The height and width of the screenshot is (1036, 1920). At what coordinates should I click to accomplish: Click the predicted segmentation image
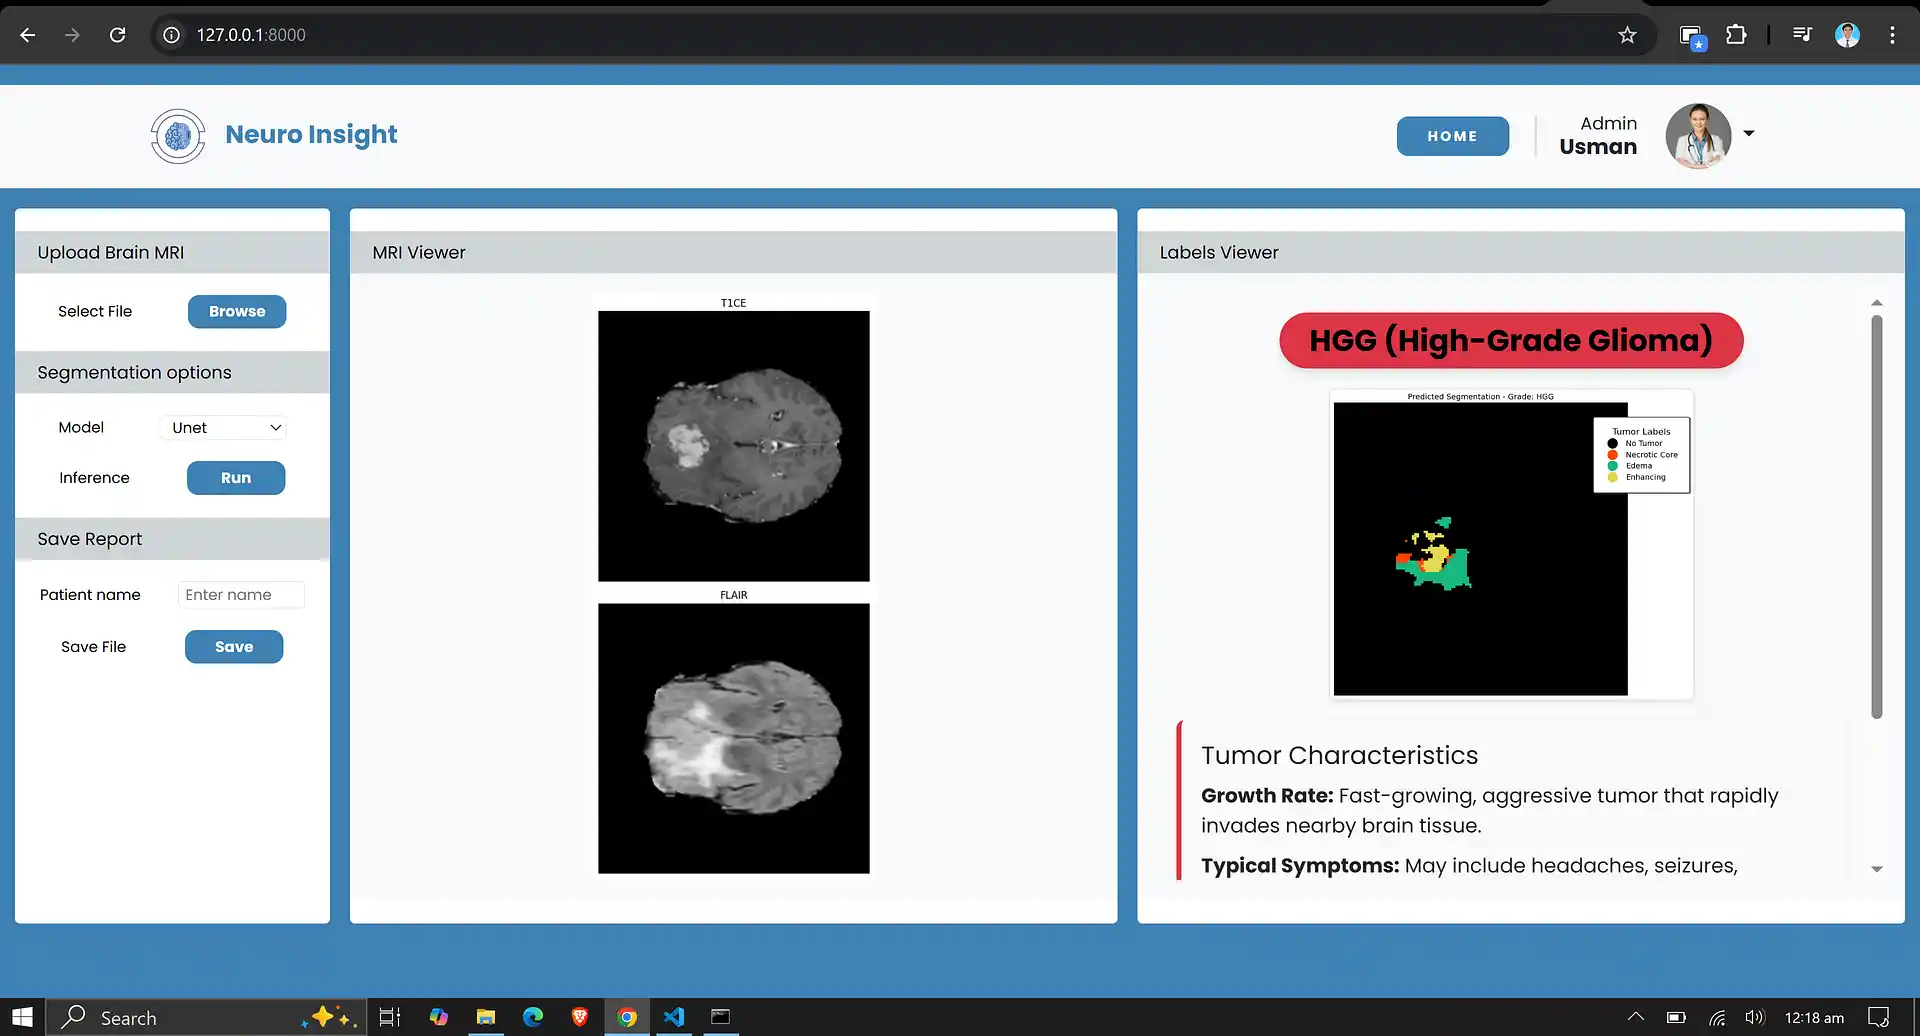[1480, 548]
